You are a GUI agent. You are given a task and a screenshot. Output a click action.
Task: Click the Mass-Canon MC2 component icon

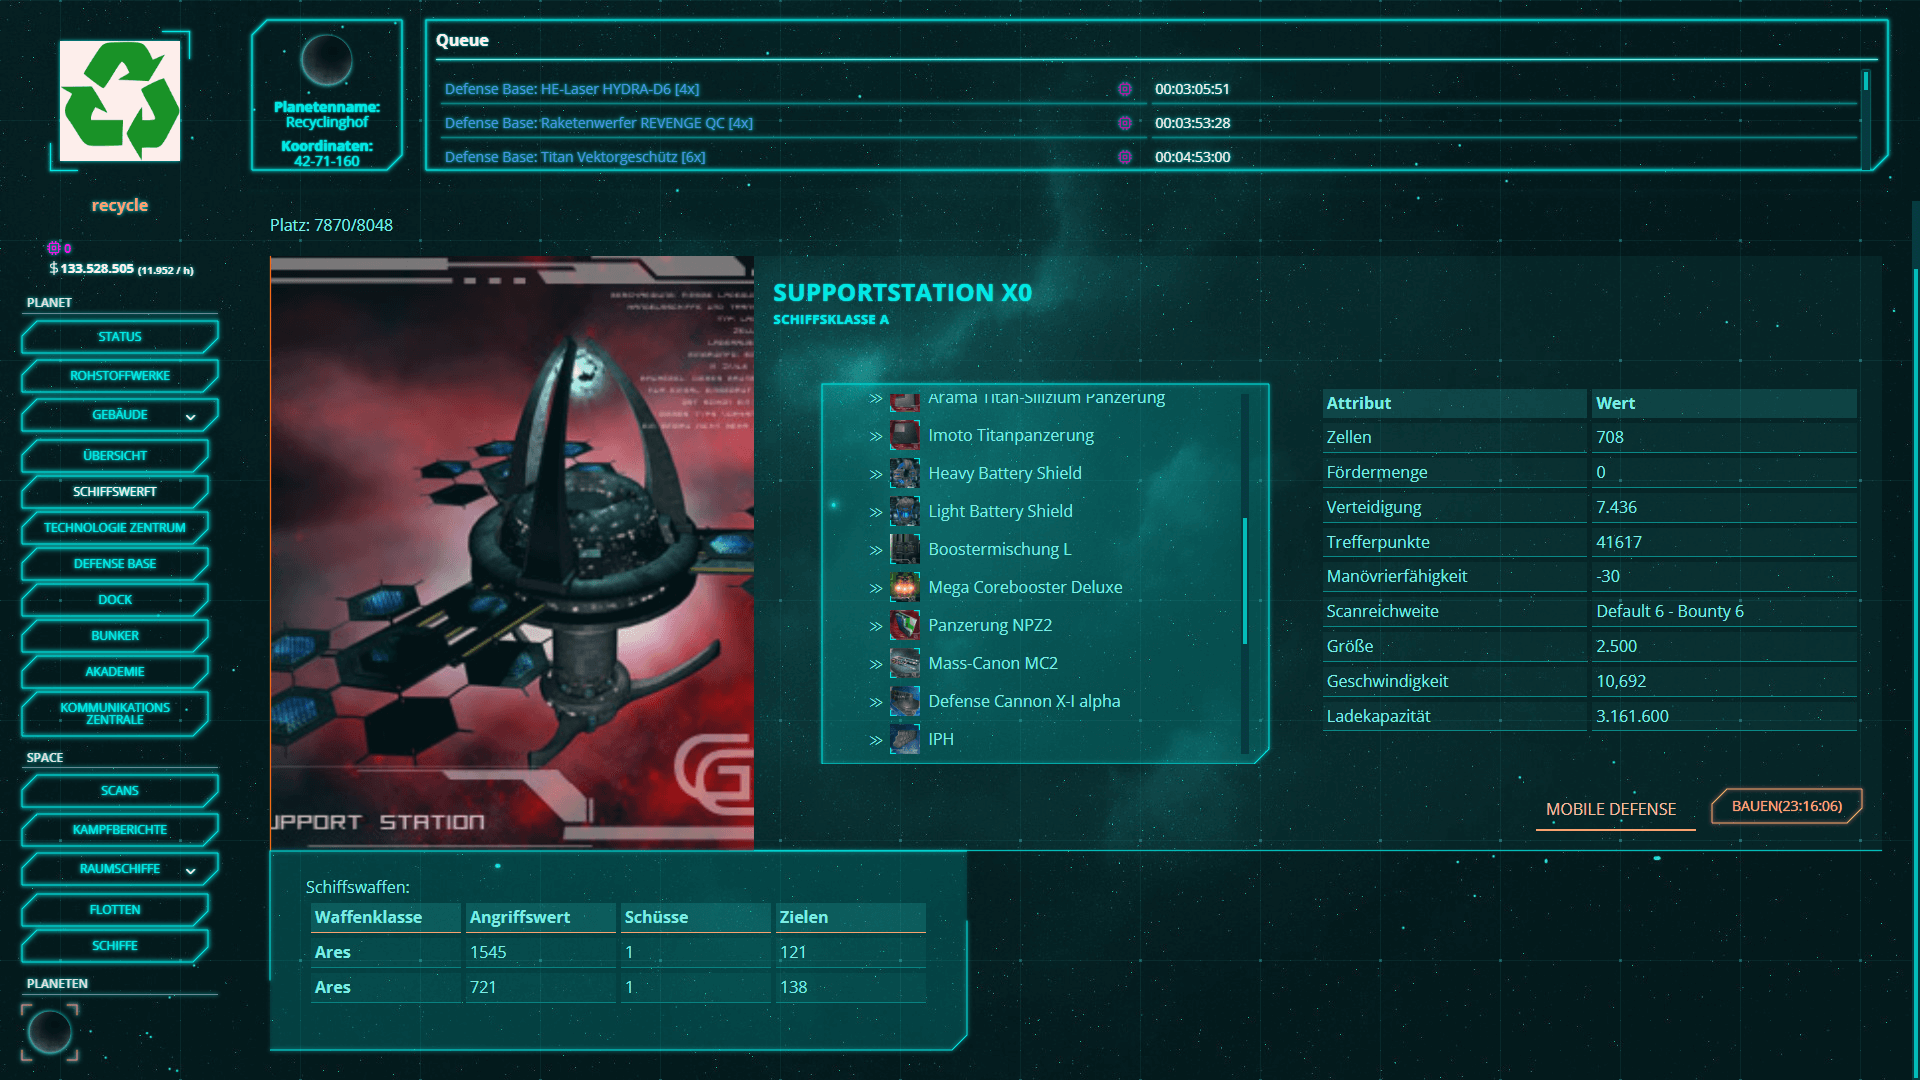[904, 663]
